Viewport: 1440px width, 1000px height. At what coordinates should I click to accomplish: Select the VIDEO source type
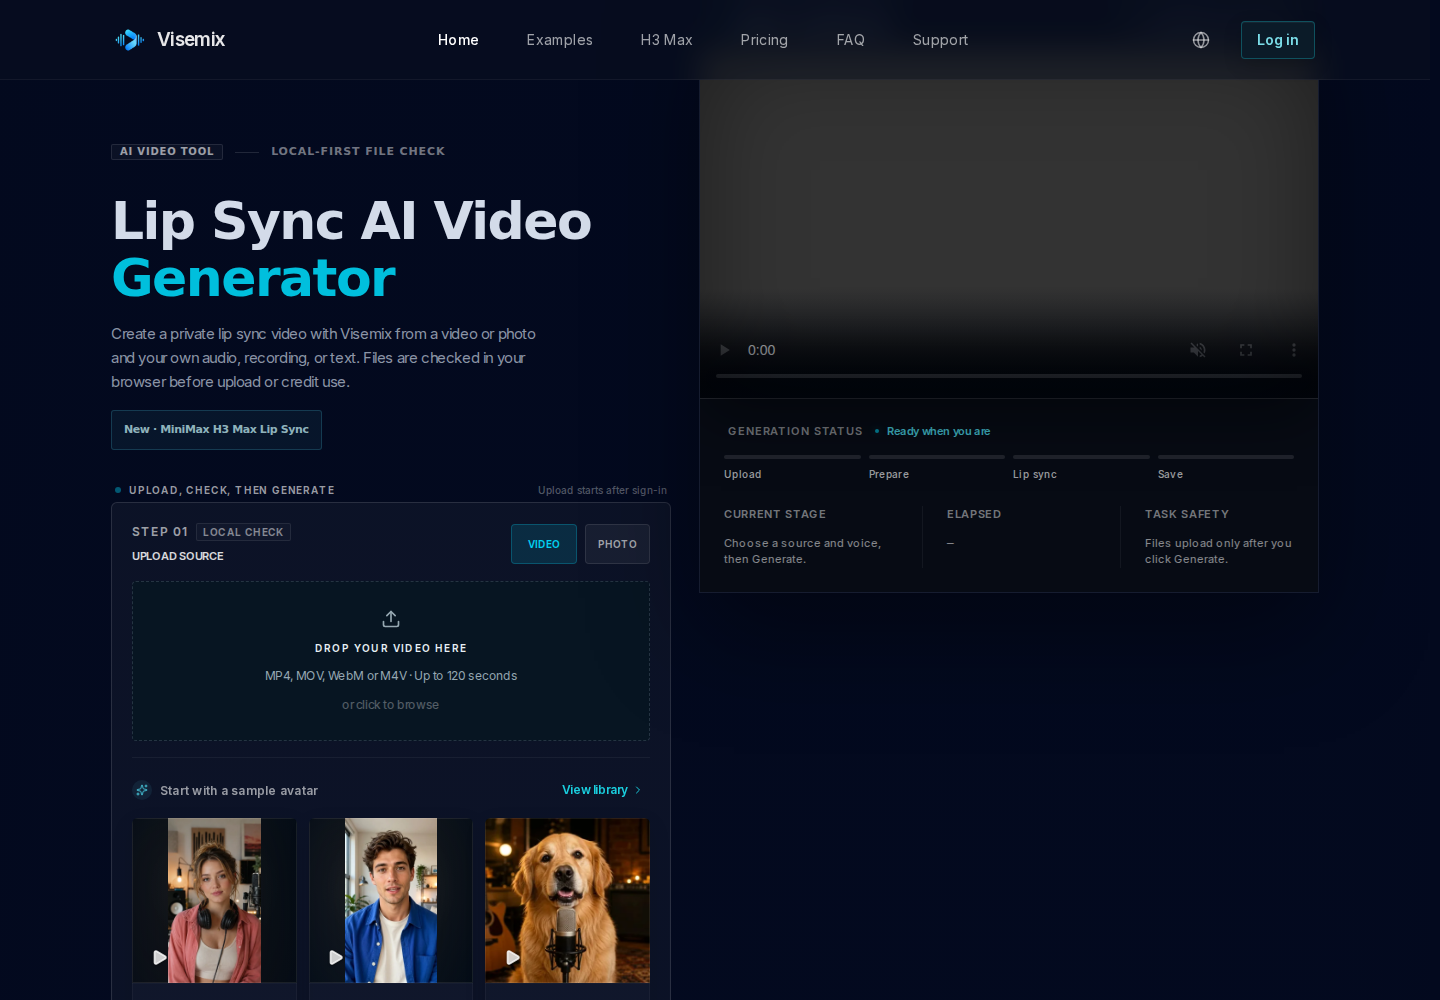coord(544,544)
